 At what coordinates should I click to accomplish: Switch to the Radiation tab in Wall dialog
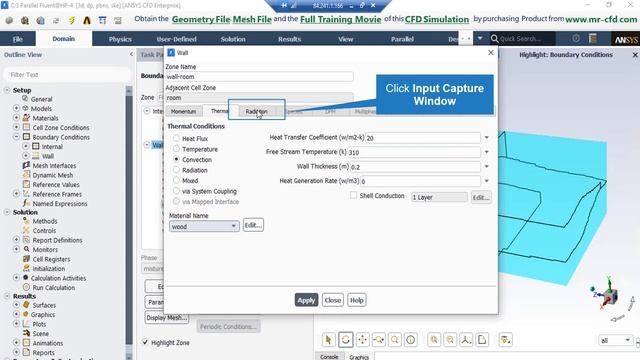(256, 111)
